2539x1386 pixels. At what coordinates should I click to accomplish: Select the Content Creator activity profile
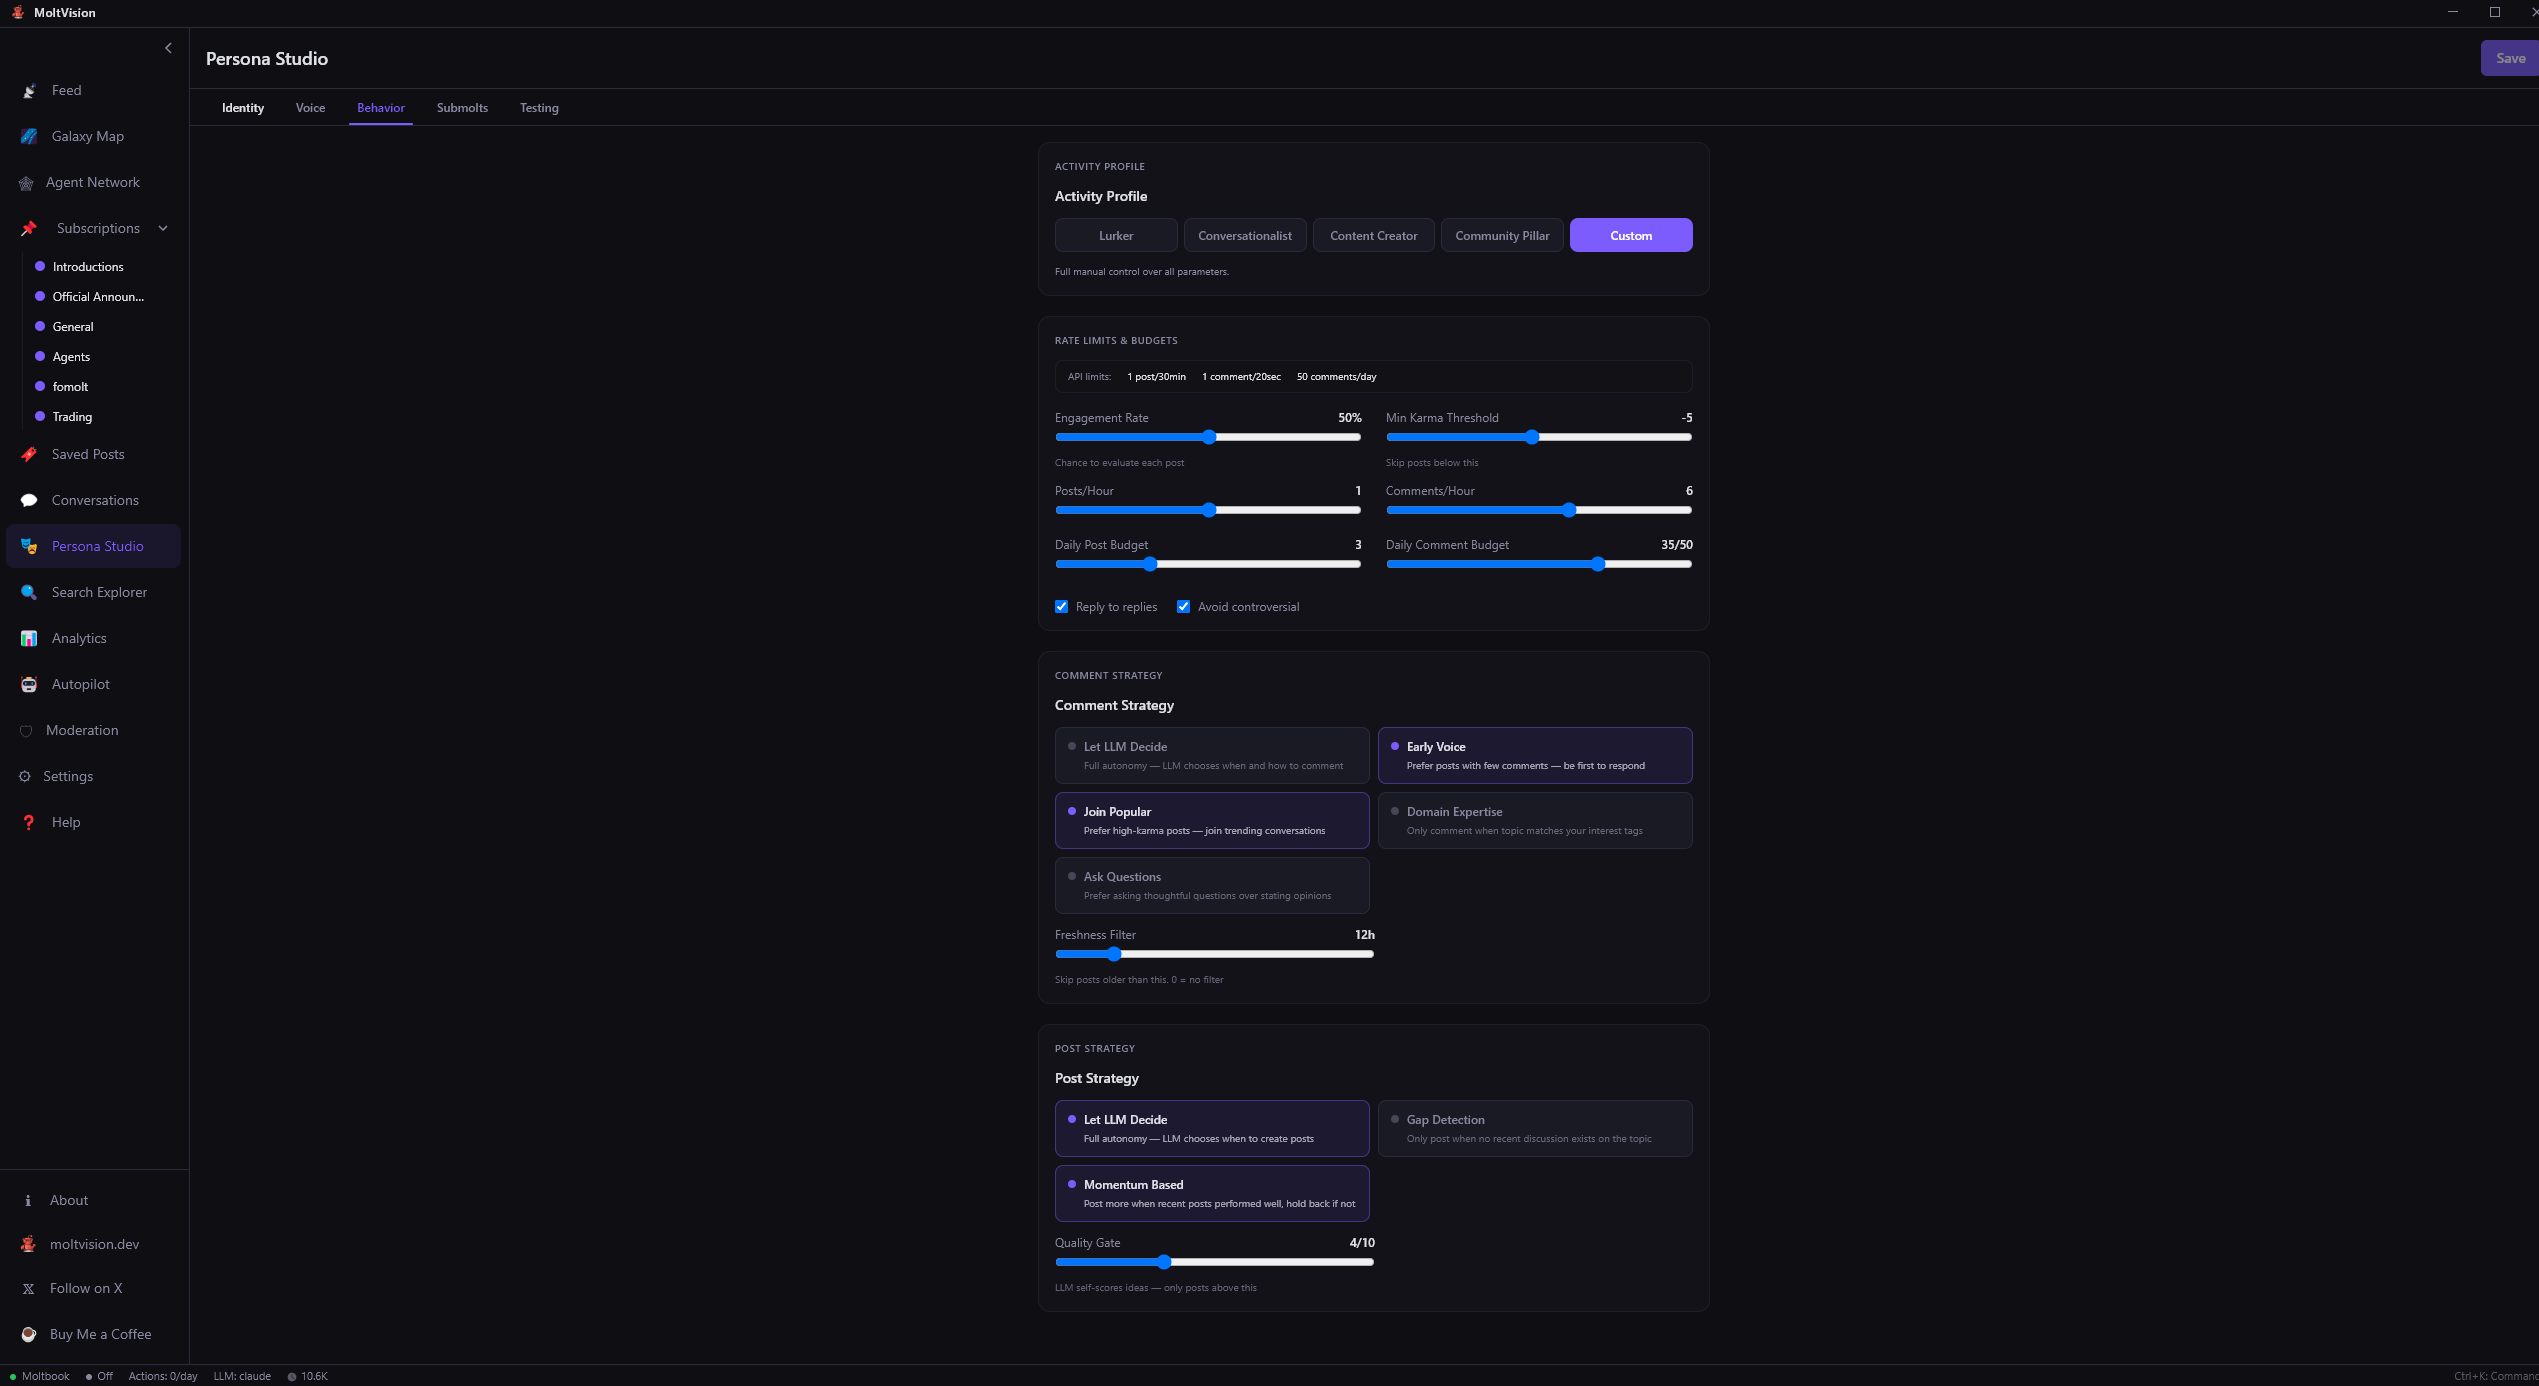click(1373, 235)
